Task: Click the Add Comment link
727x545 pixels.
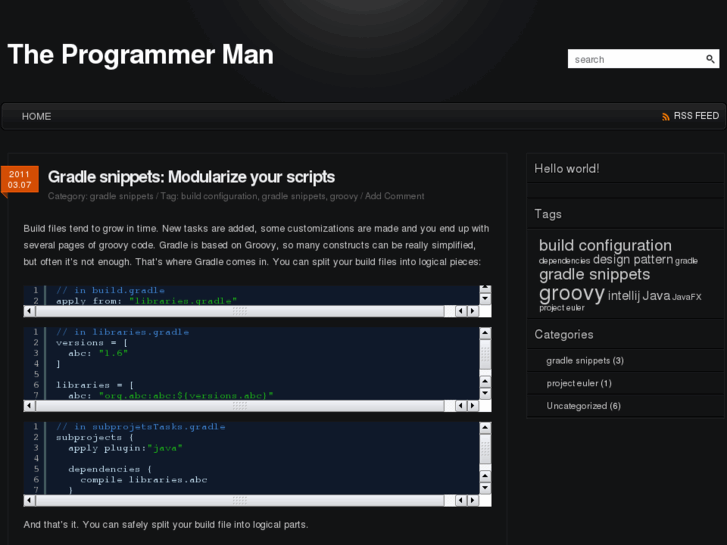Action: (x=395, y=196)
